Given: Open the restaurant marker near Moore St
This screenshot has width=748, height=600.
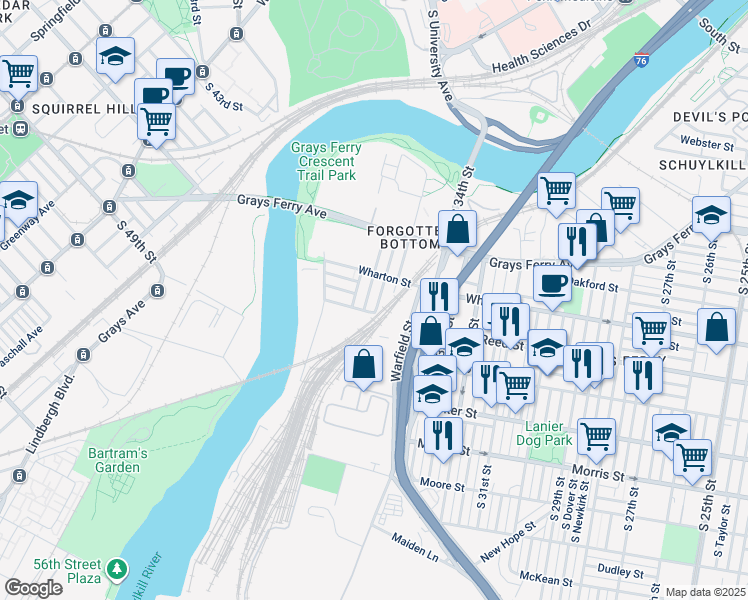Looking at the screenshot, I should 443,439.
